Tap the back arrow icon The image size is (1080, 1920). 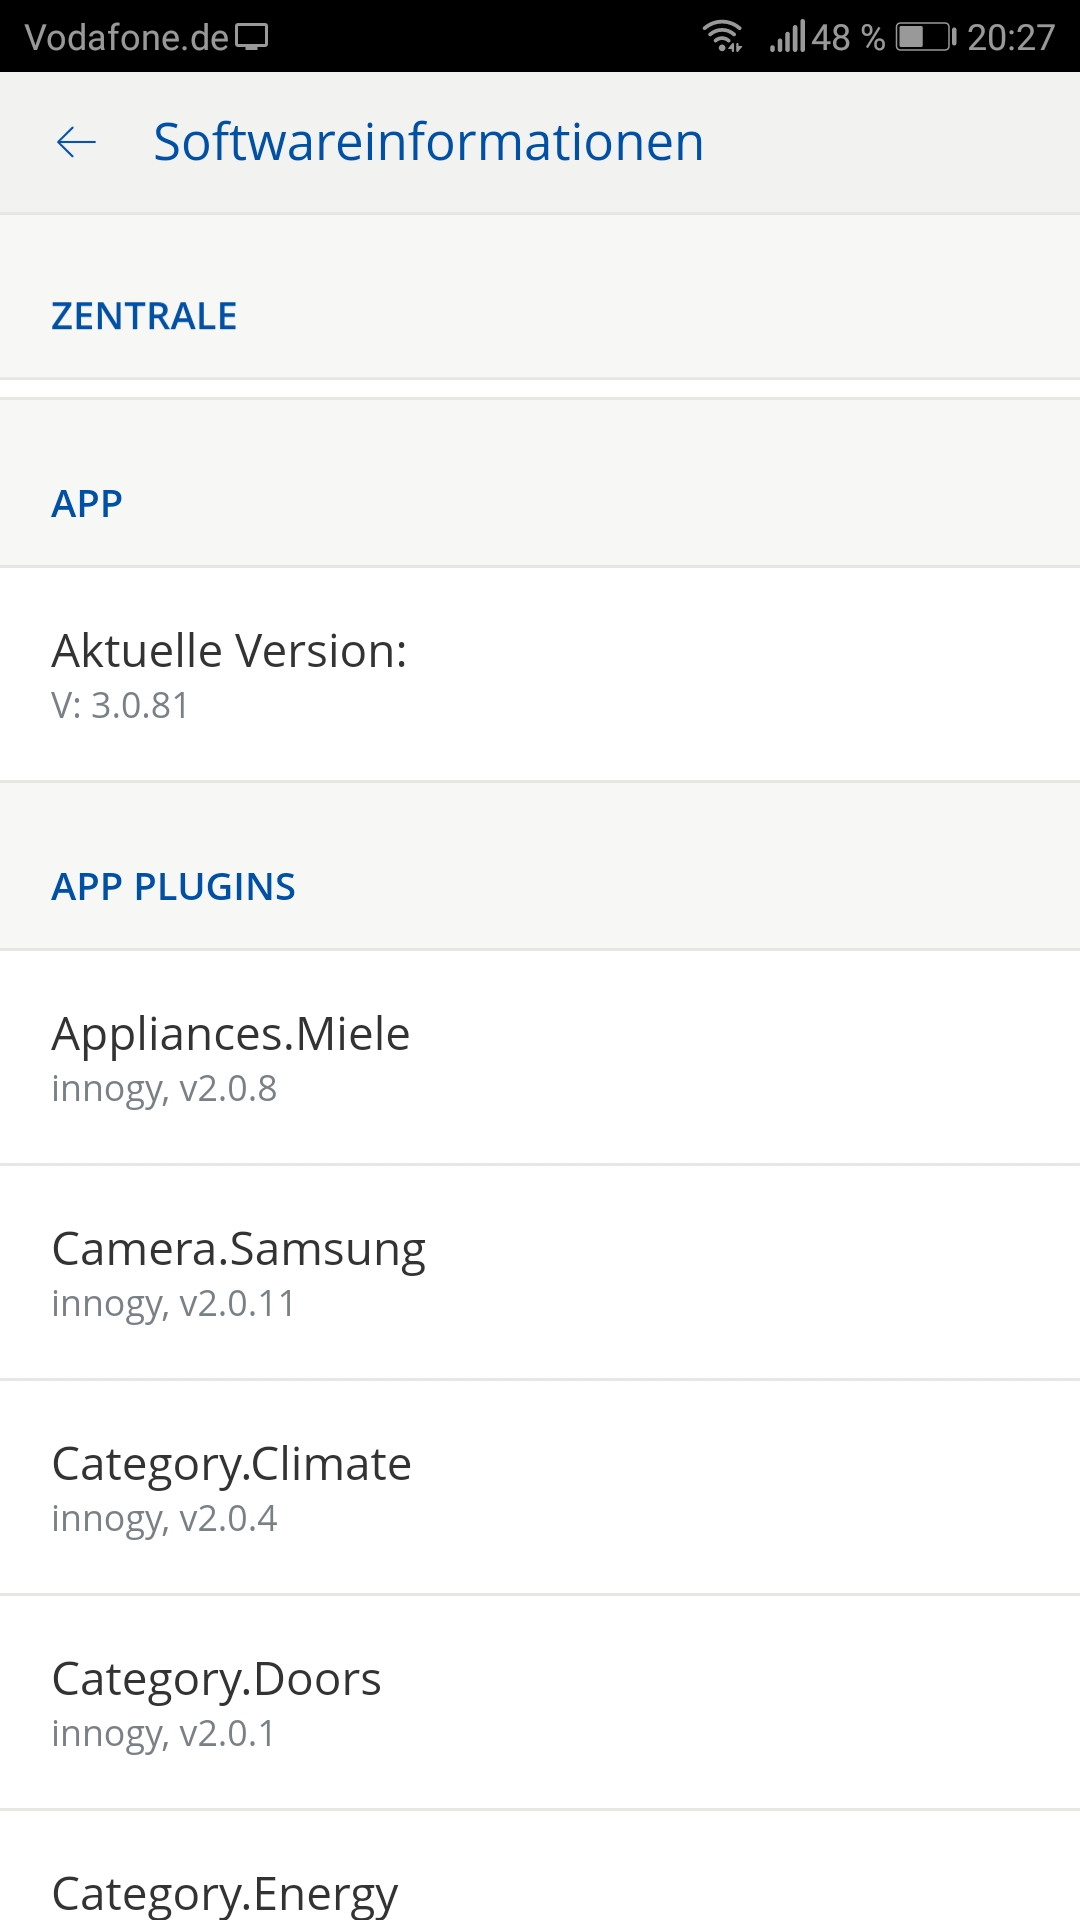click(x=76, y=142)
